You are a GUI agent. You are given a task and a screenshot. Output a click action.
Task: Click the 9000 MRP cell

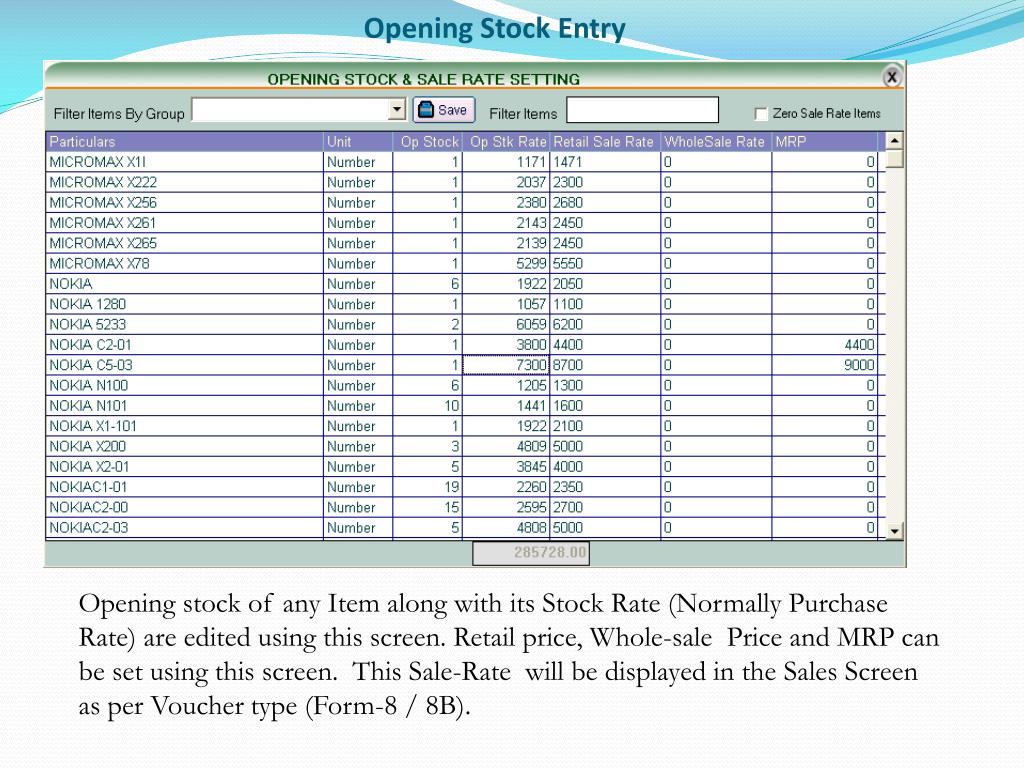click(x=825, y=364)
